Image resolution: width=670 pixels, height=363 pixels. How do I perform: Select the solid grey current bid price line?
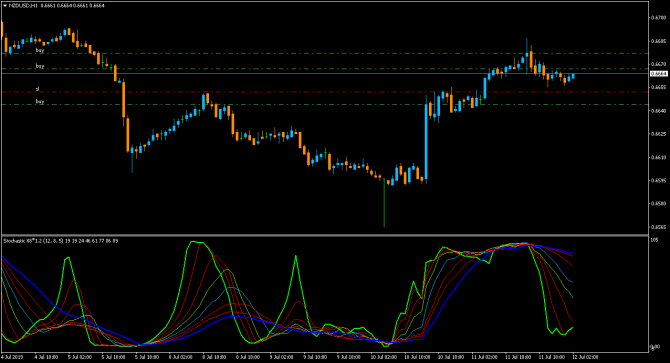325,73
